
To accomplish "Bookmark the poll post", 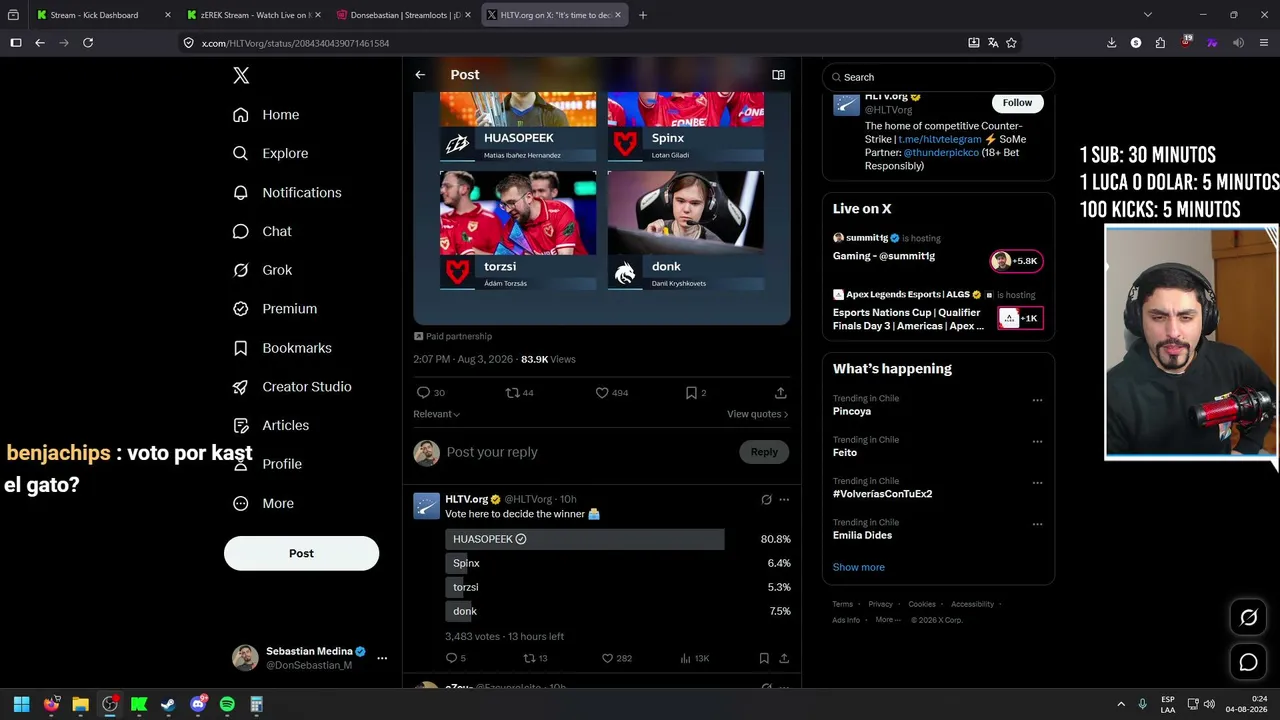I will click(x=764, y=658).
